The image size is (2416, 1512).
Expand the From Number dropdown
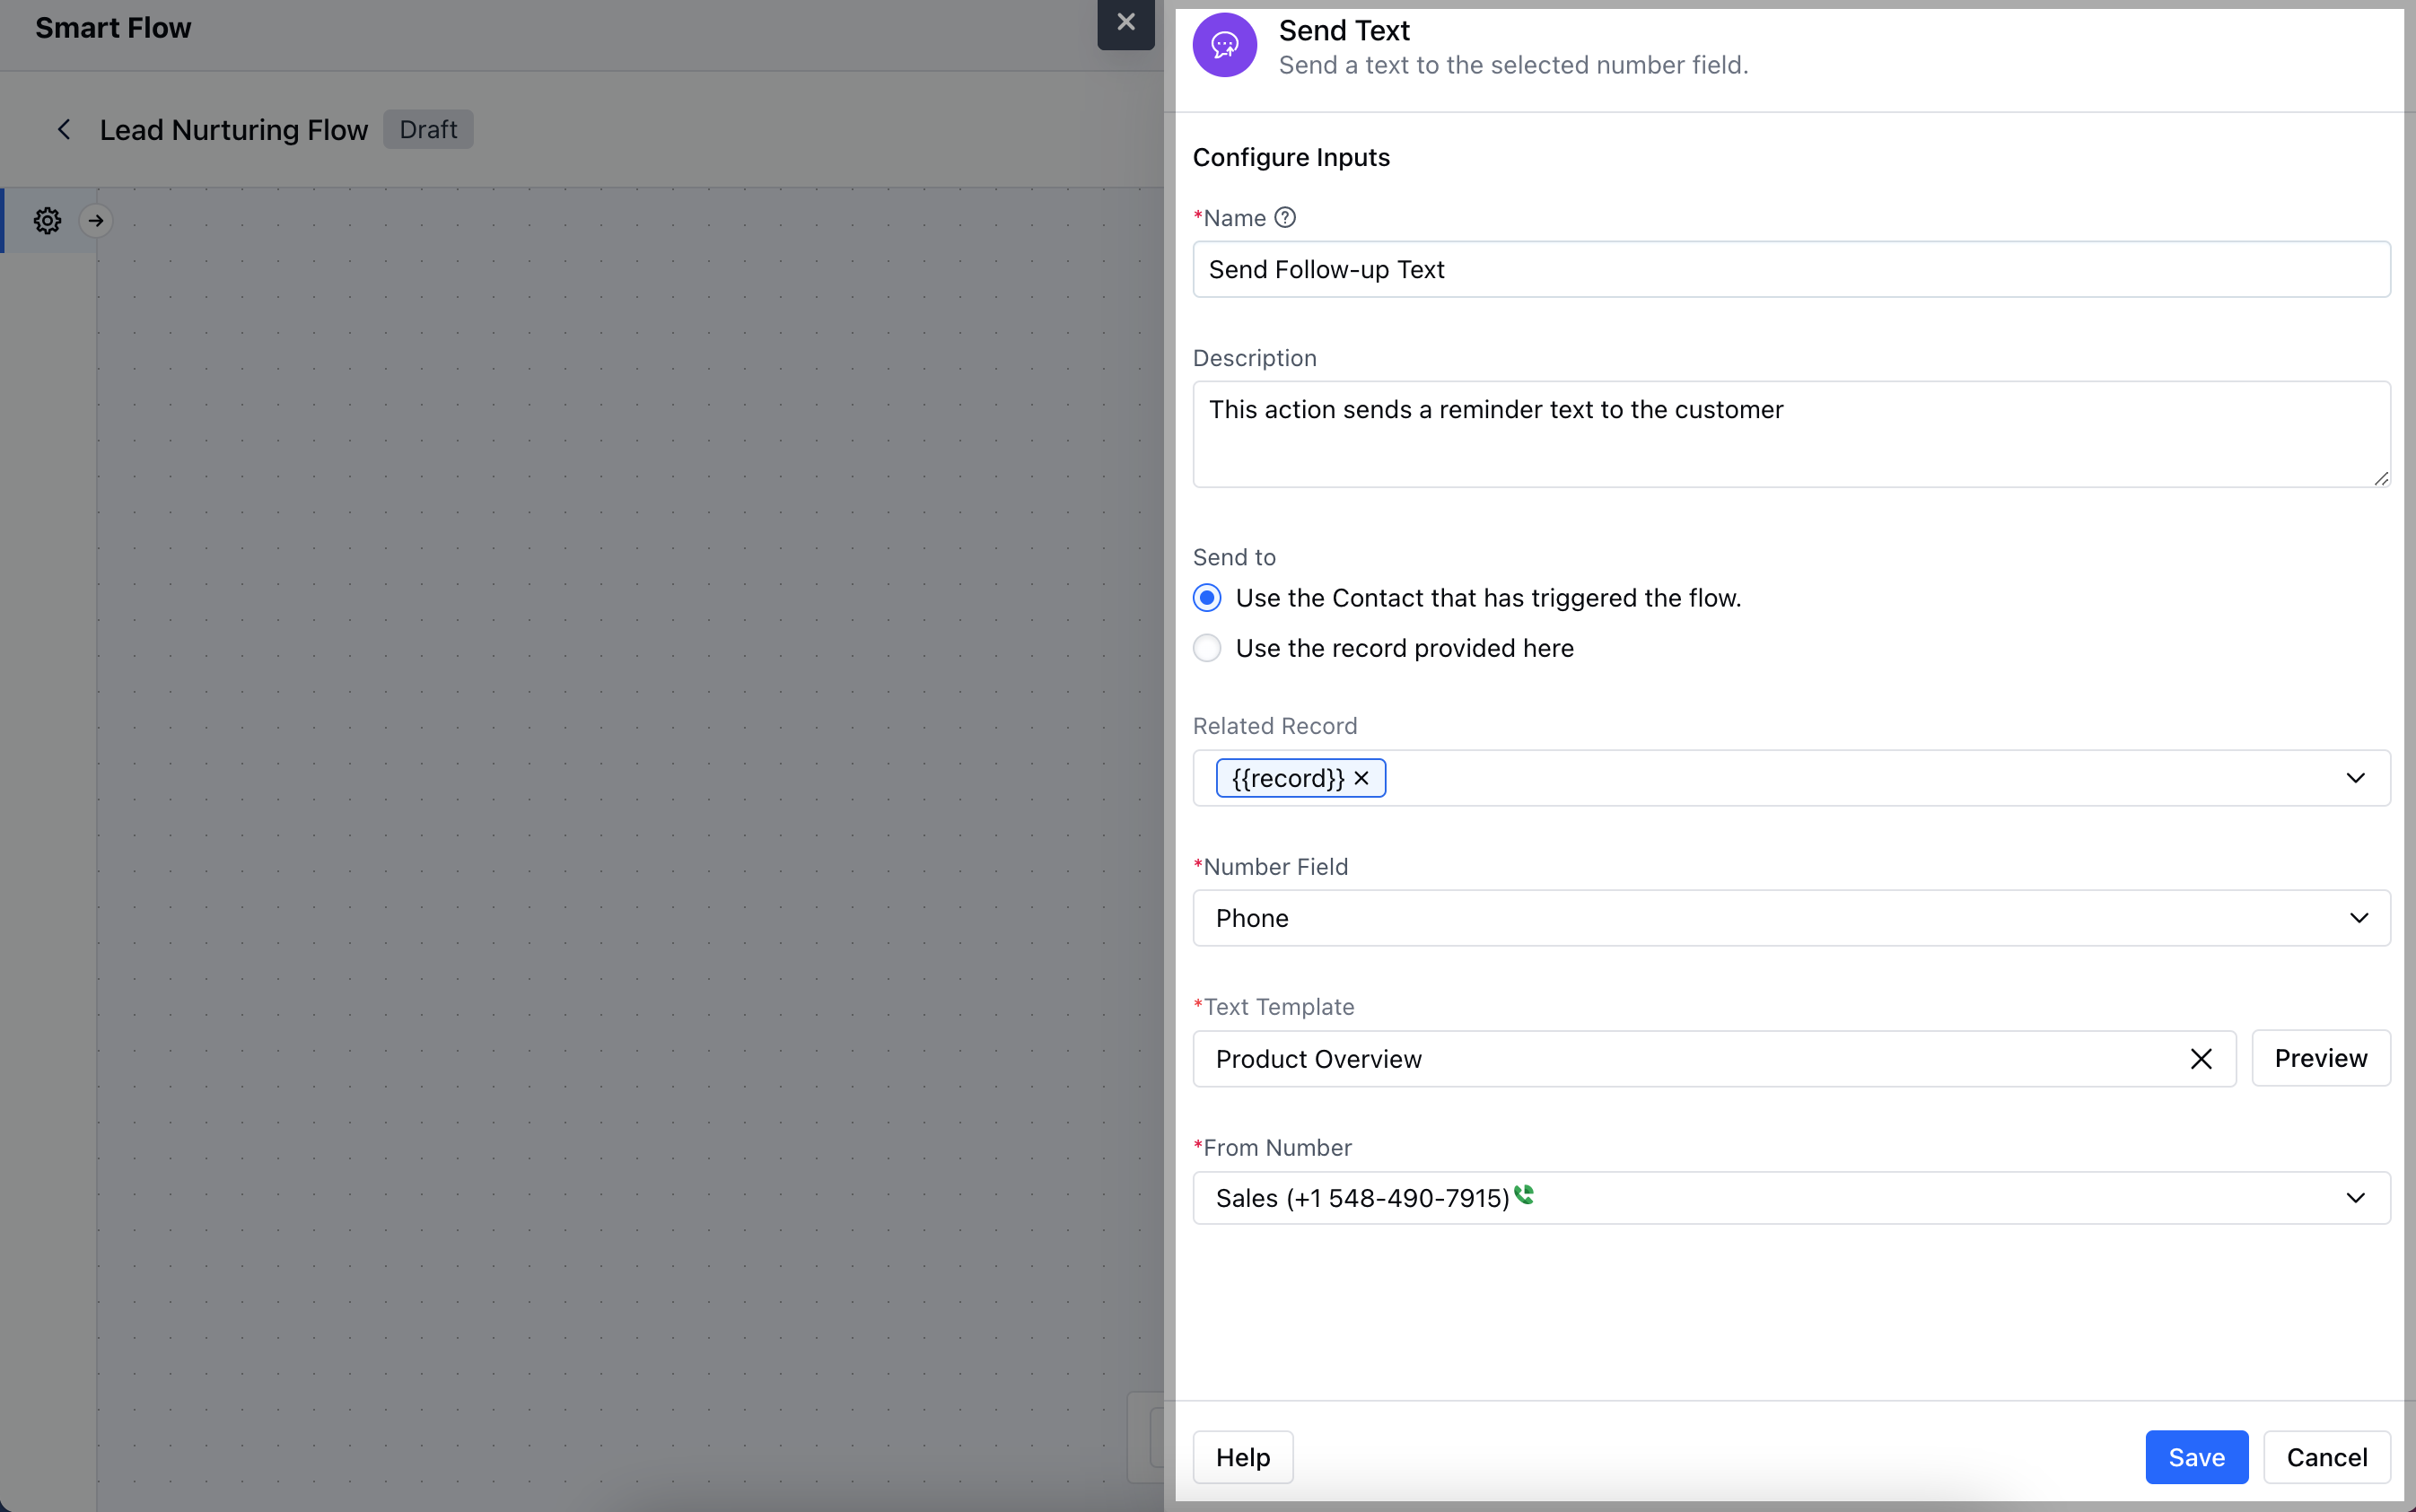(2355, 1198)
